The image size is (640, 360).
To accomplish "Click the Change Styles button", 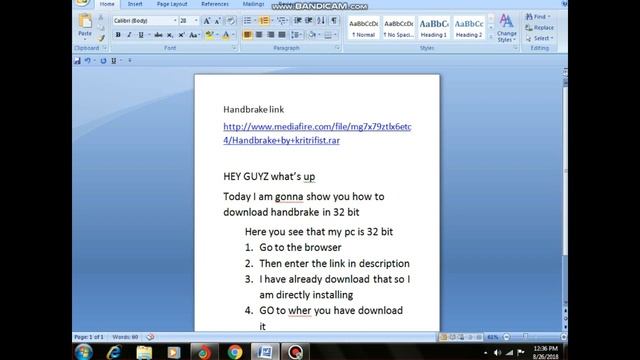I will (x=507, y=28).
